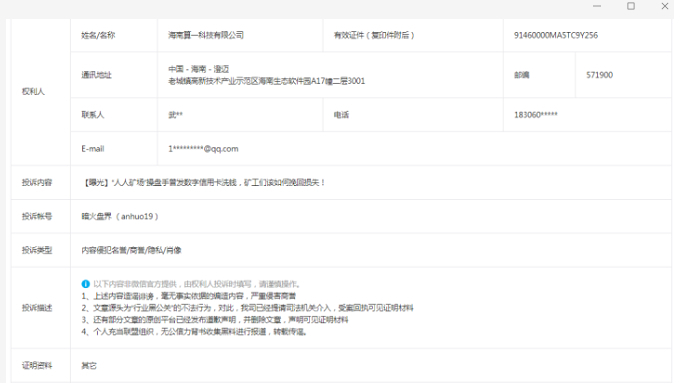Click complaint type 内容侵犯名誉/商誉/隐私/肖像
The height and width of the screenshot is (383, 674).
pos(132,250)
